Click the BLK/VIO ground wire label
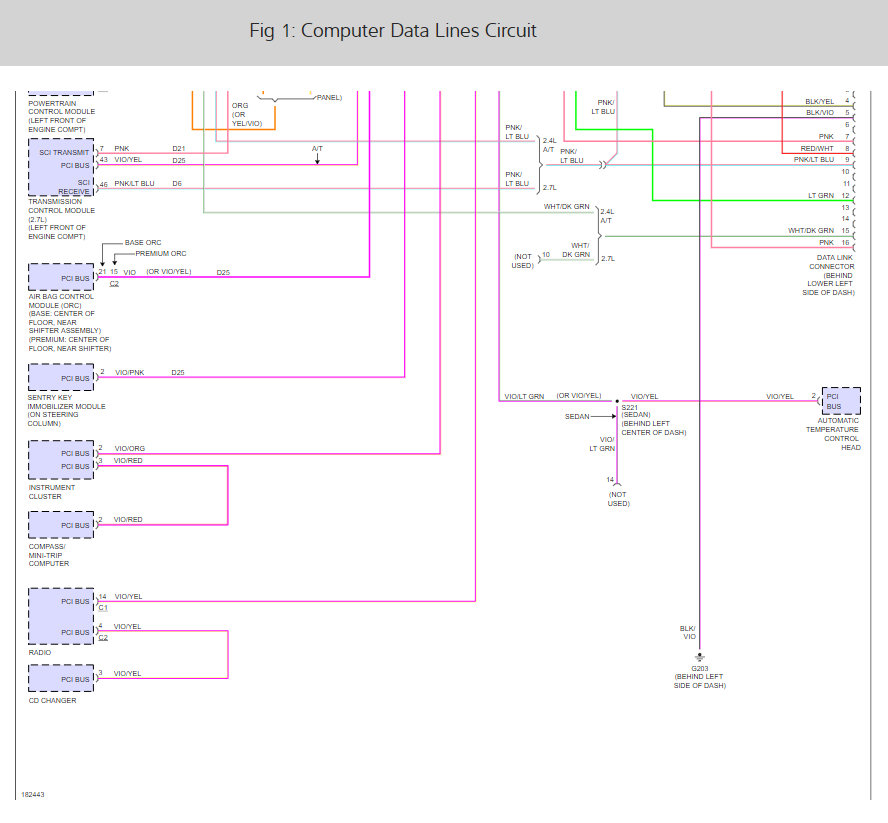The image size is (888, 823). click(688, 633)
